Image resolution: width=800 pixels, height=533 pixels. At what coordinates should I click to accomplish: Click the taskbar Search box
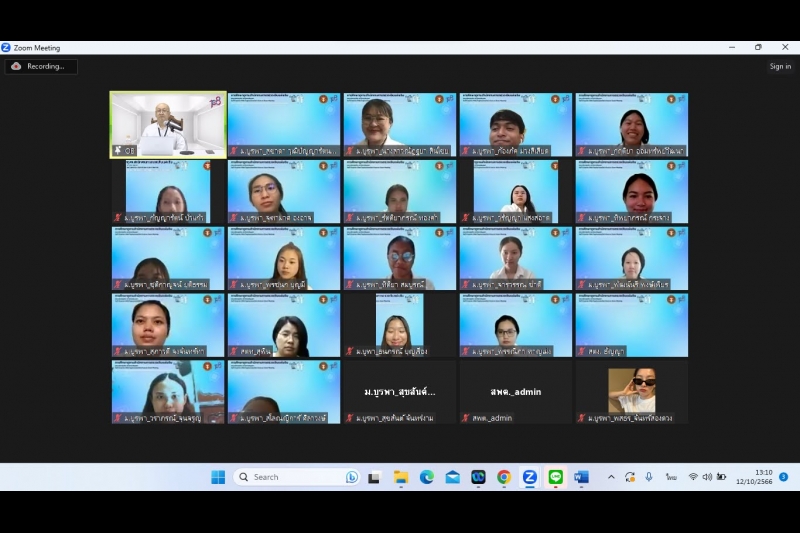point(290,477)
